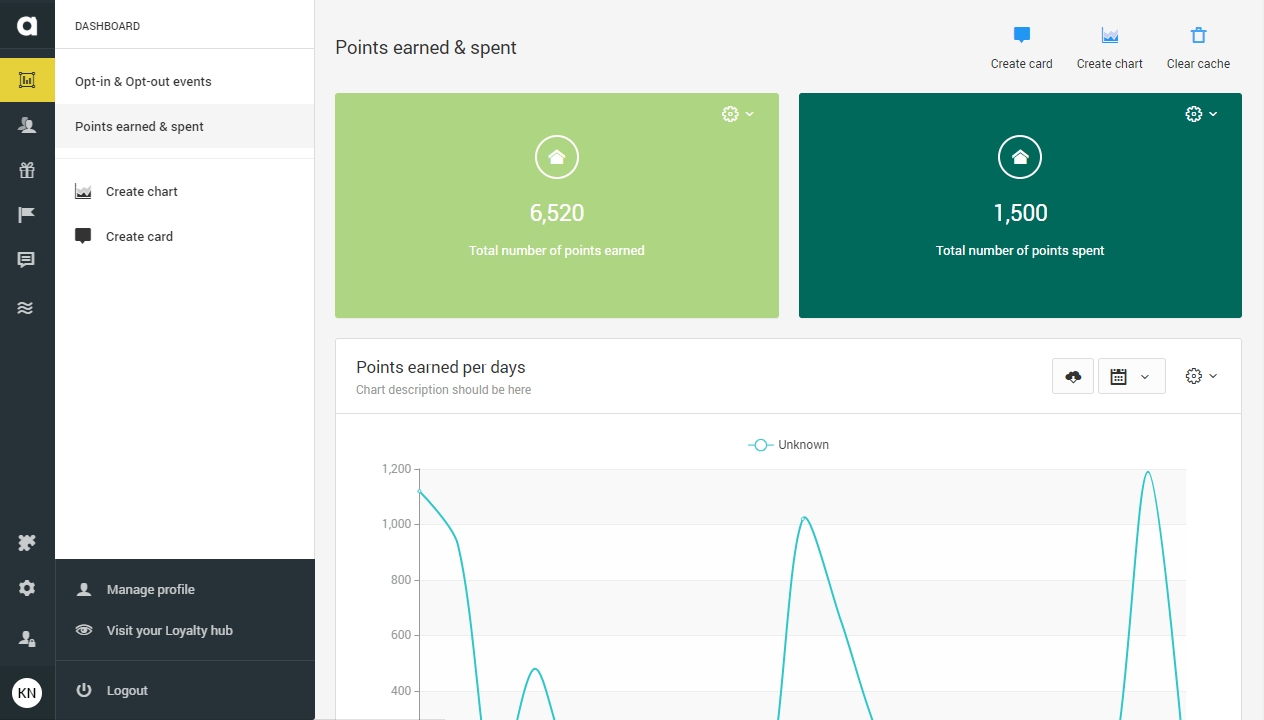
Task: Click the Create chart label in toolbar
Action: [x=1110, y=64]
